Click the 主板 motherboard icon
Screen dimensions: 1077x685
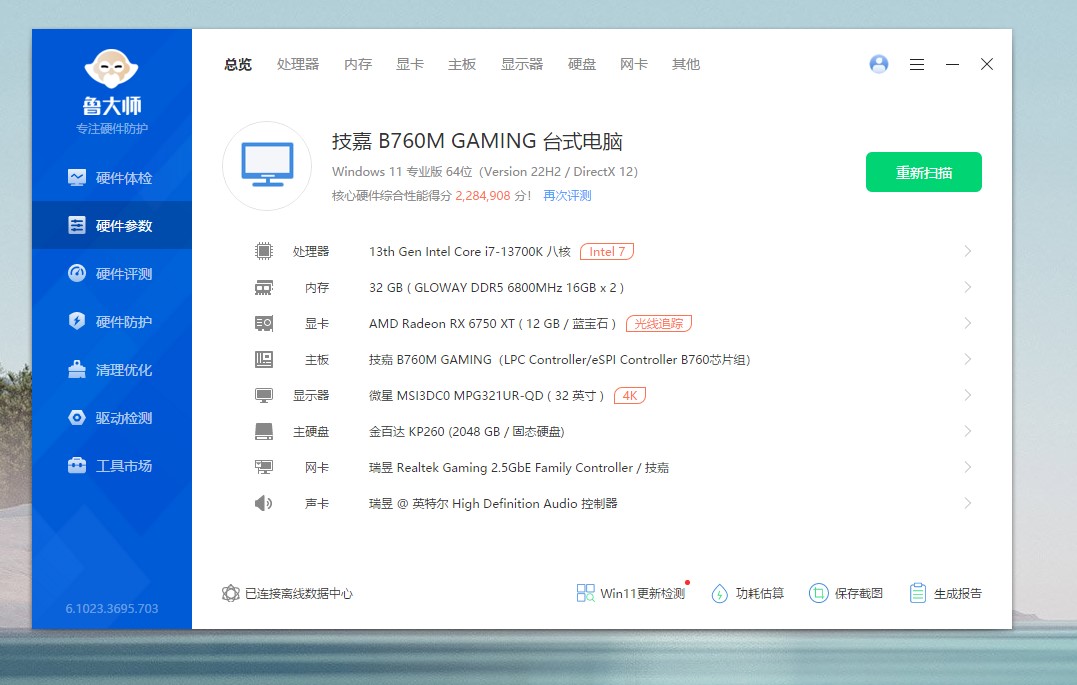(x=264, y=359)
